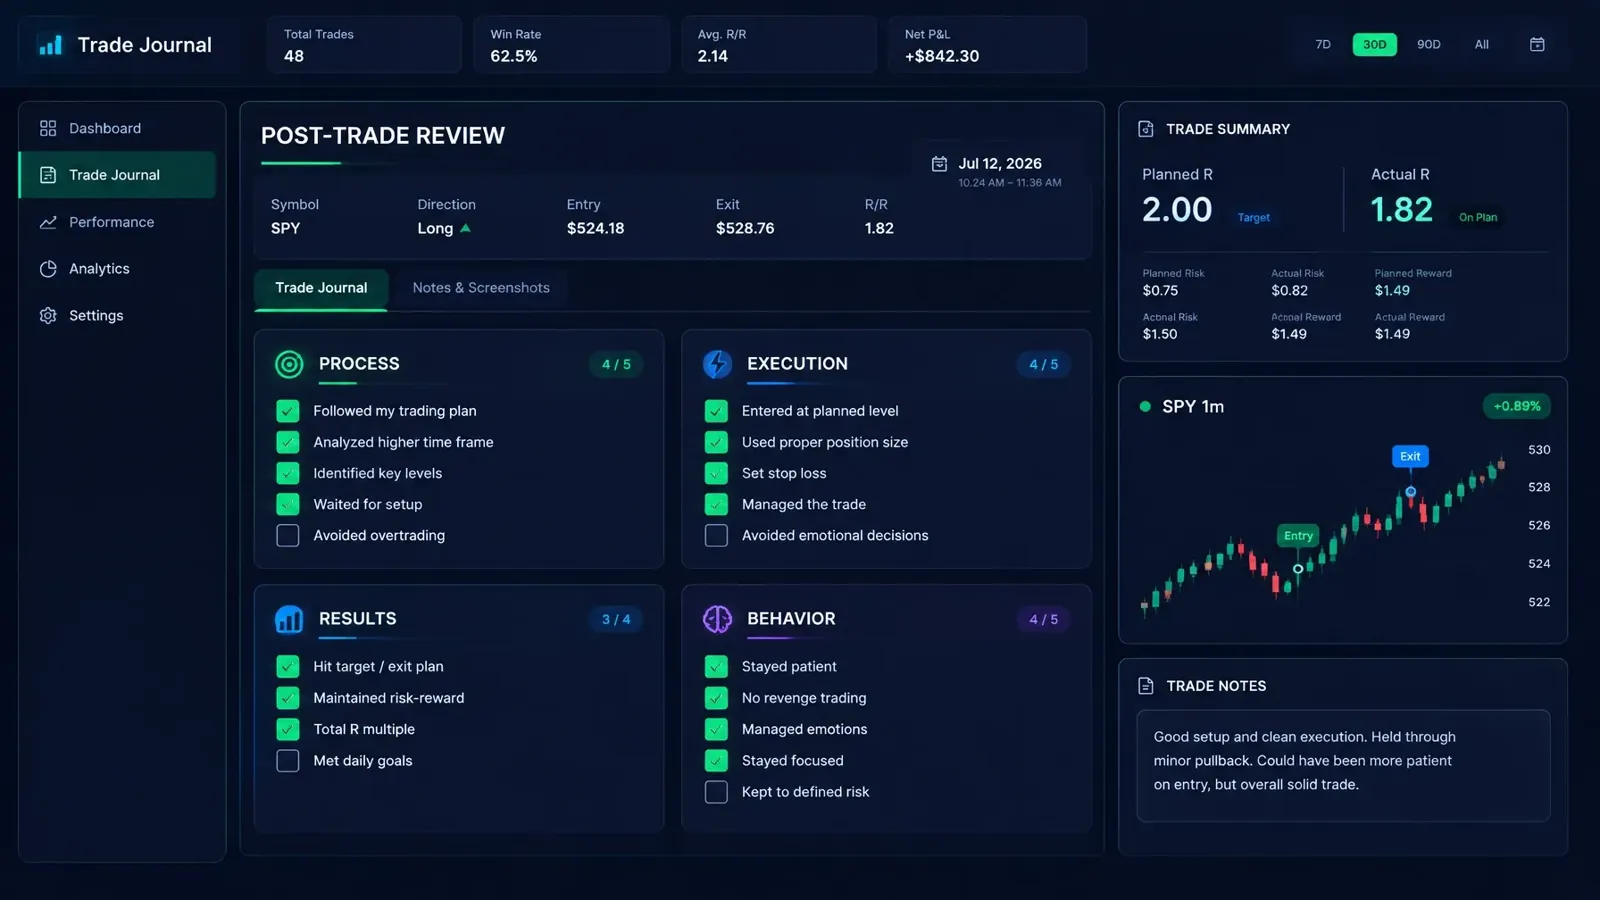Select the 7D time range
This screenshot has width=1600, height=900.
tap(1323, 44)
